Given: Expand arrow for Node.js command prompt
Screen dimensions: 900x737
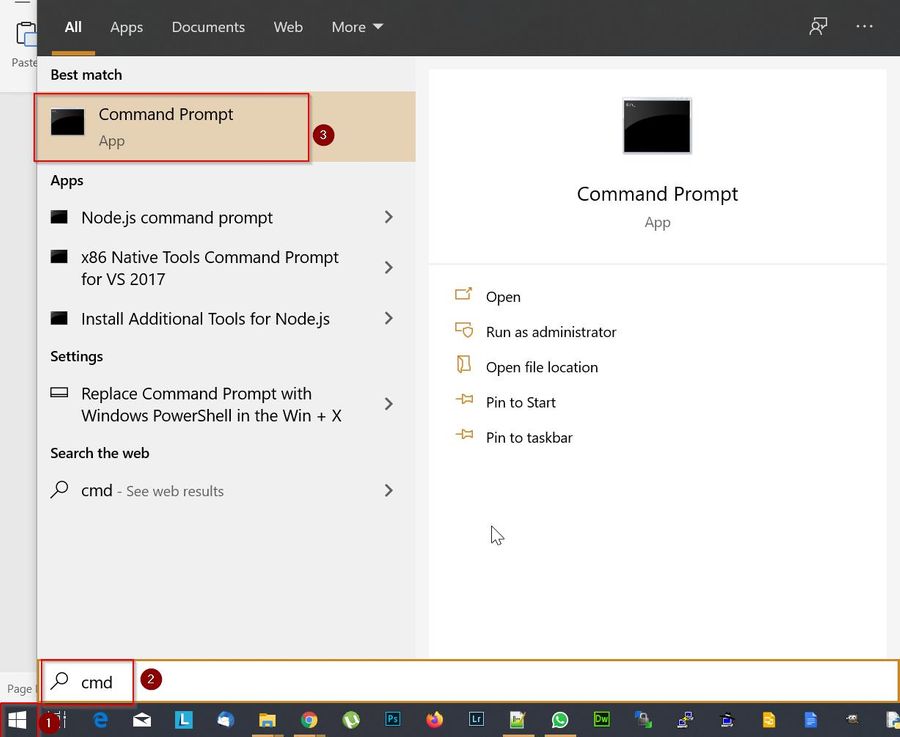Looking at the screenshot, I should tap(389, 217).
